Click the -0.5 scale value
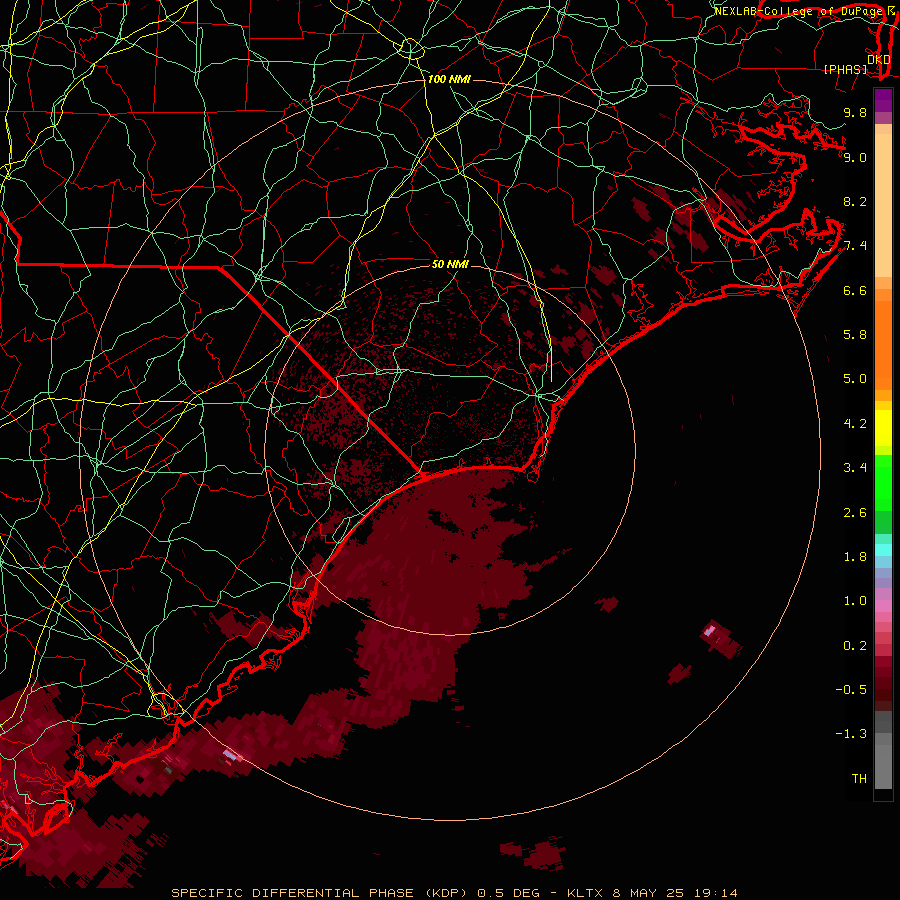Image resolution: width=900 pixels, height=900 pixels. pyautogui.click(x=851, y=690)
